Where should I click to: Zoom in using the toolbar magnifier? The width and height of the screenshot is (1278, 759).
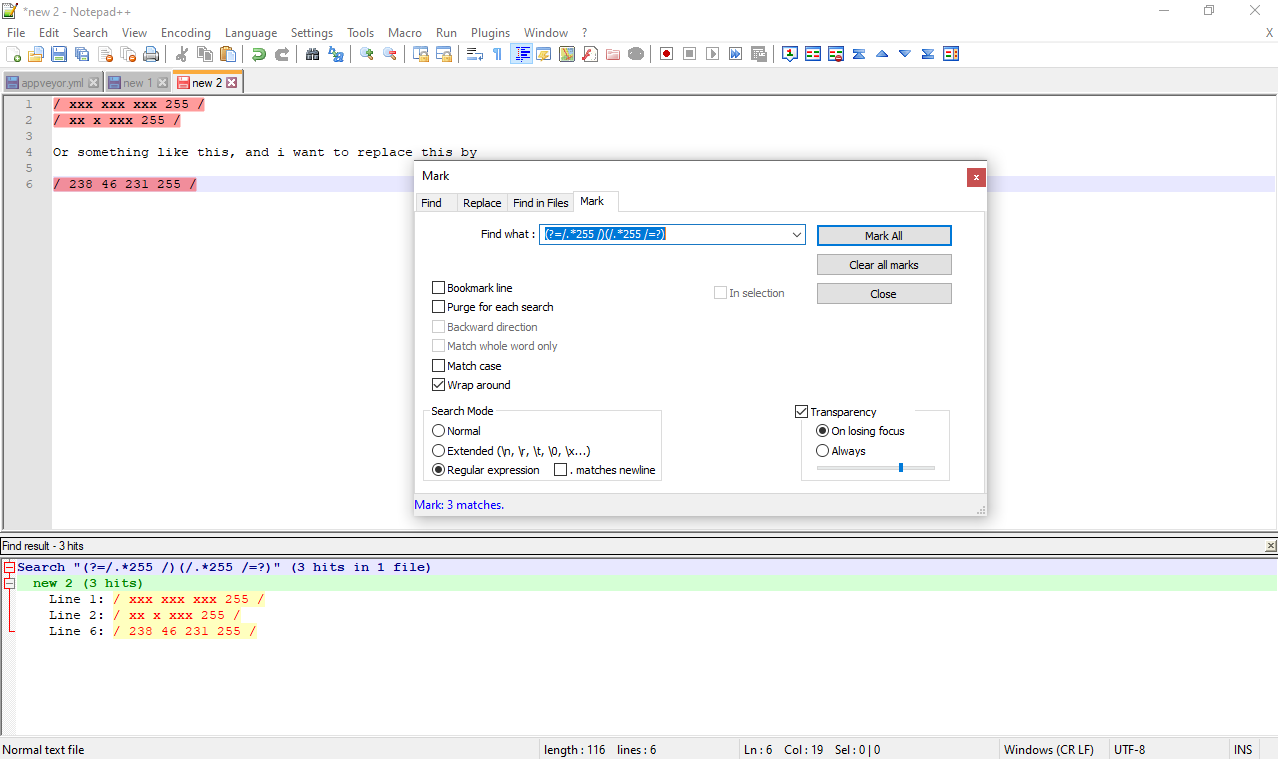367,54
